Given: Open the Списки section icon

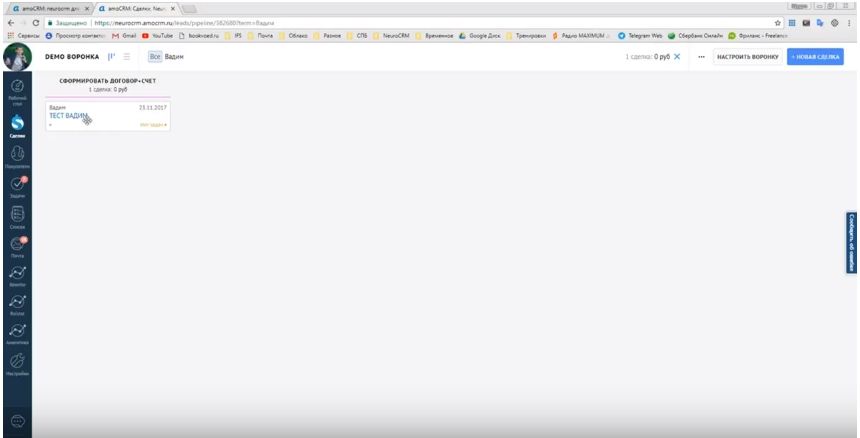Looking at the screenshot, I should pyautogui.click(x=16, y=214).
